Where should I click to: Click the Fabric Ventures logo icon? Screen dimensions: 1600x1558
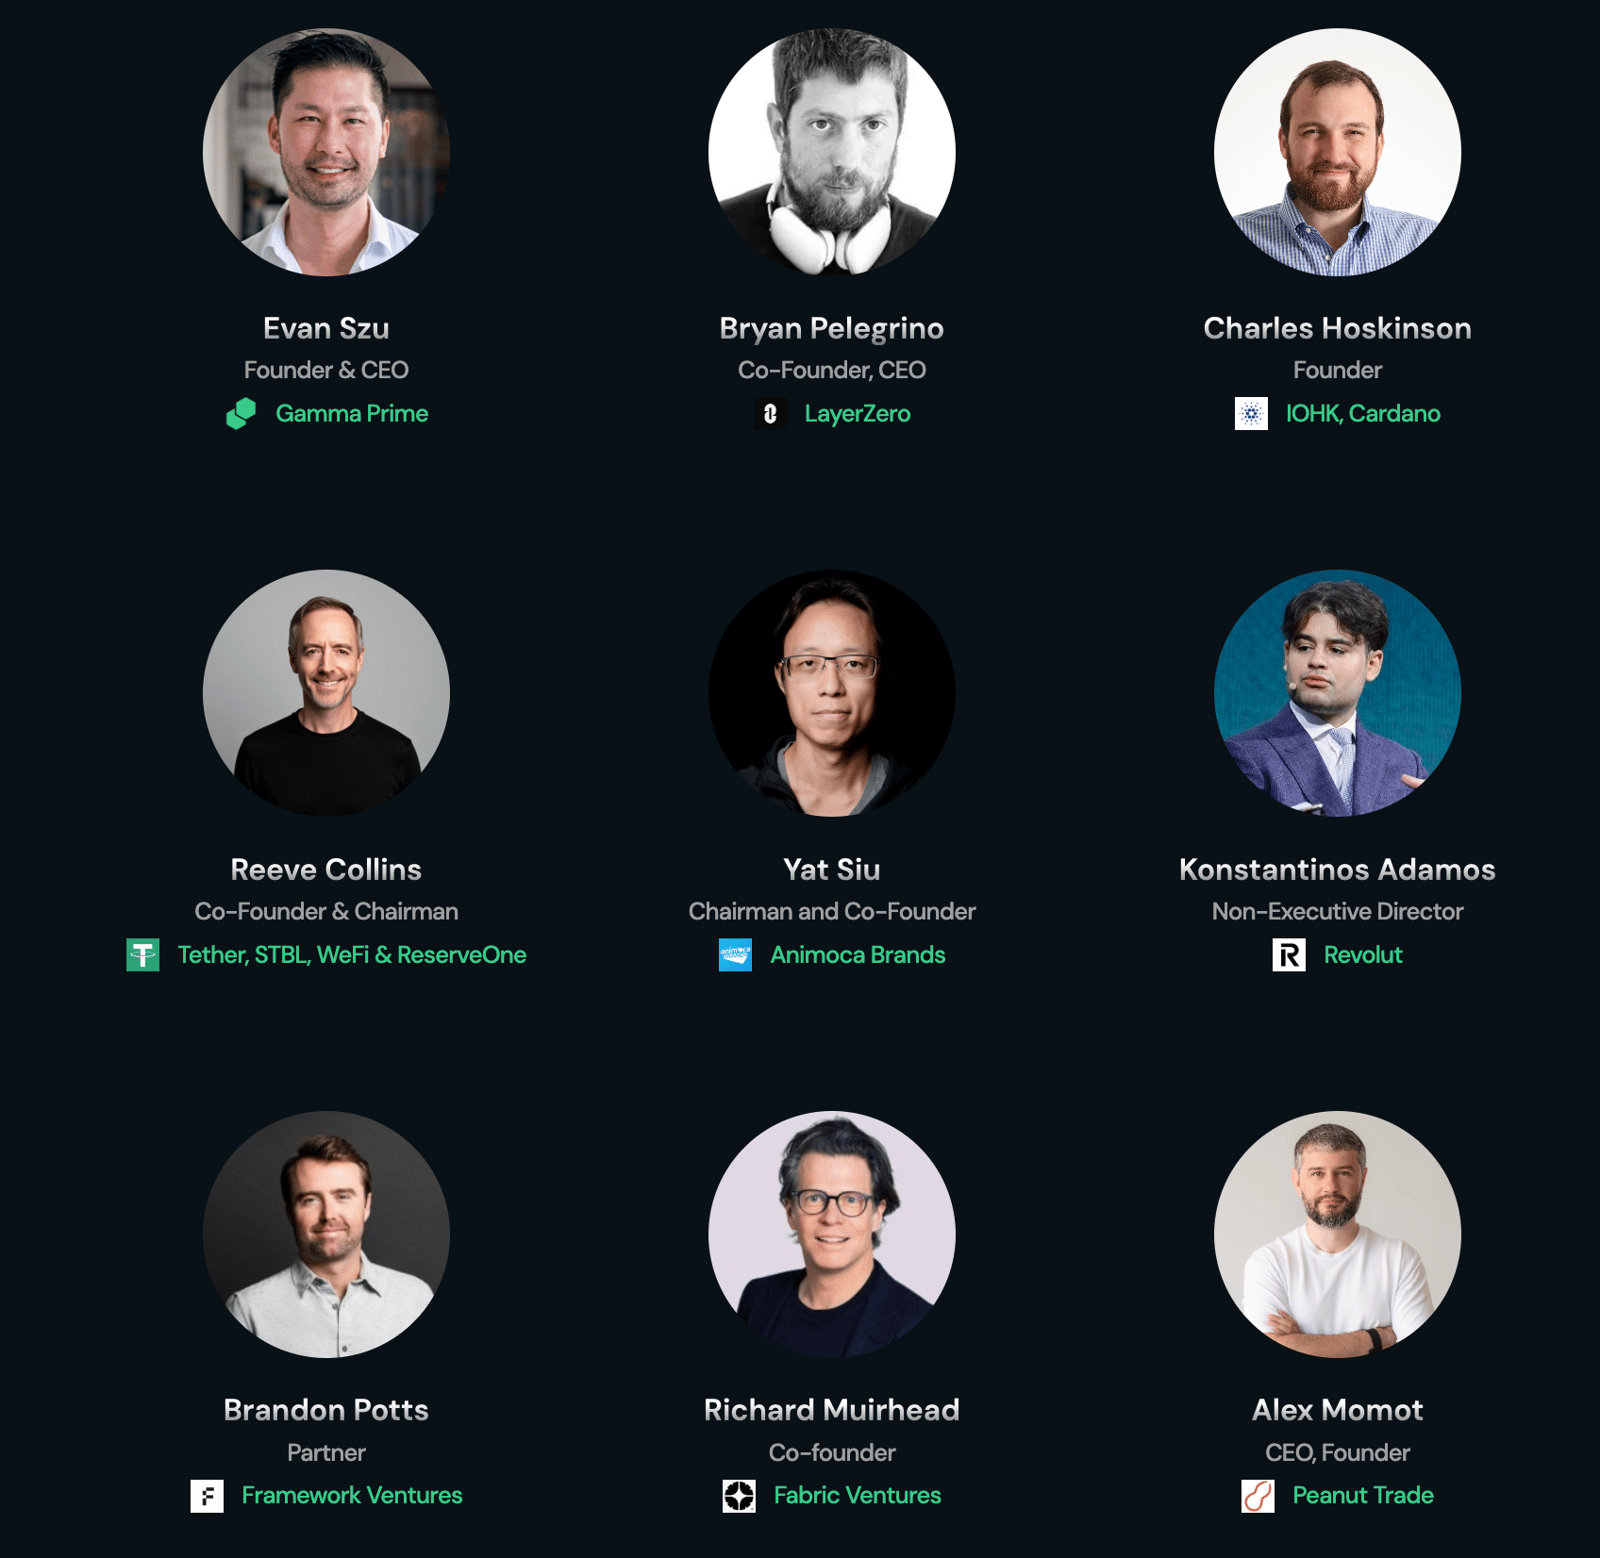pos(739,1496)
